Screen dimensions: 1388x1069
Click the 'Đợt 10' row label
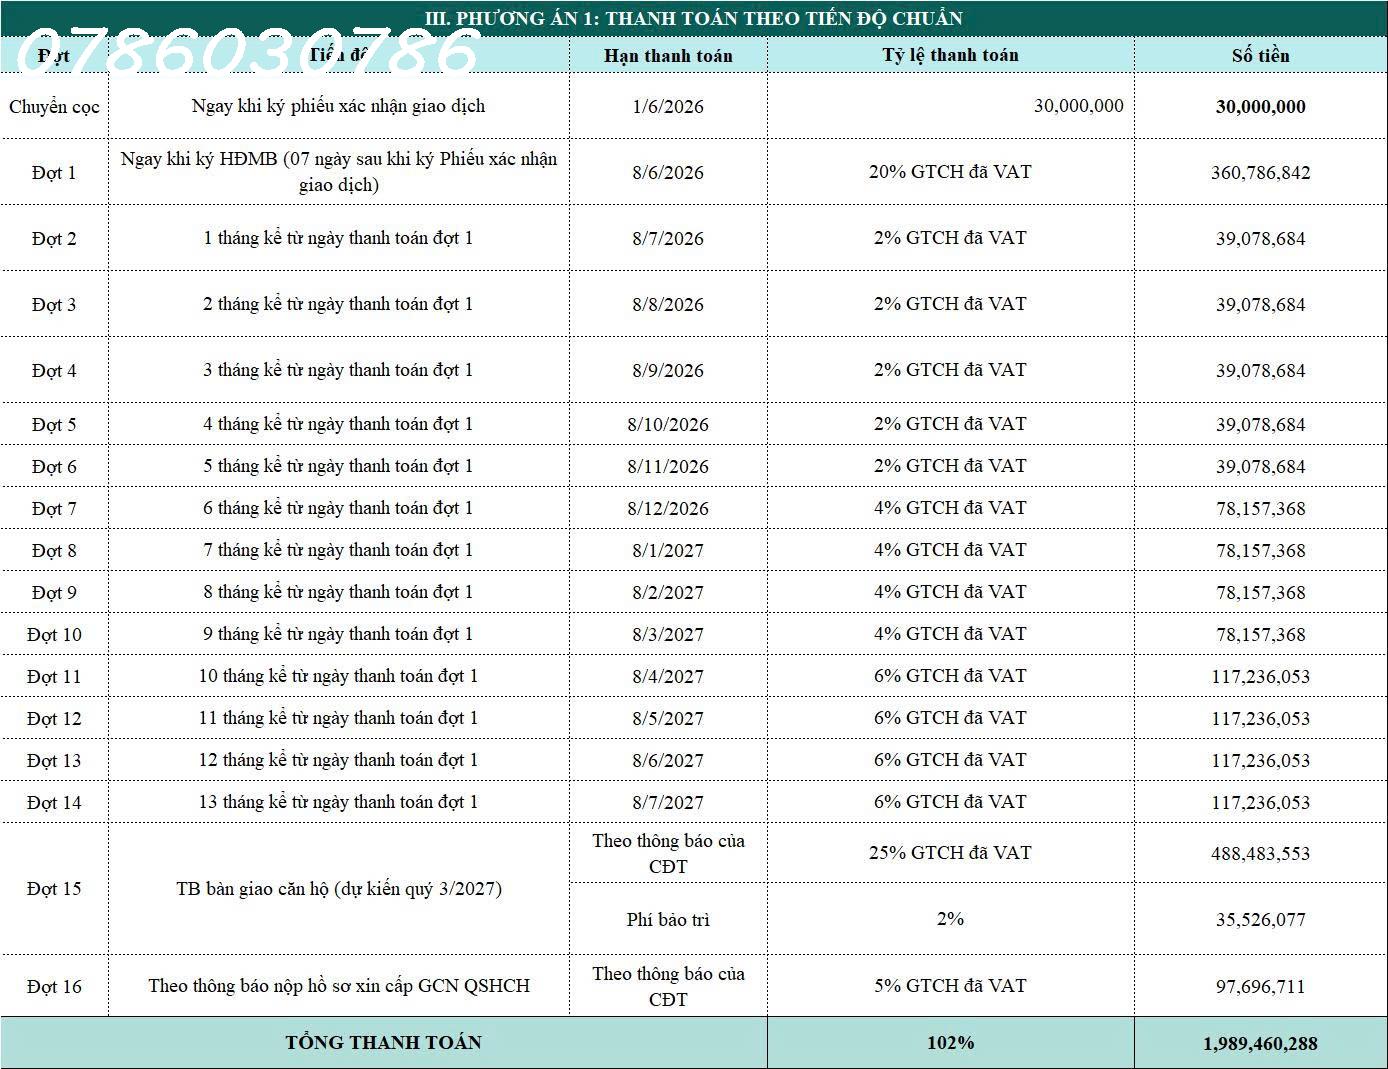click(54, 634)
